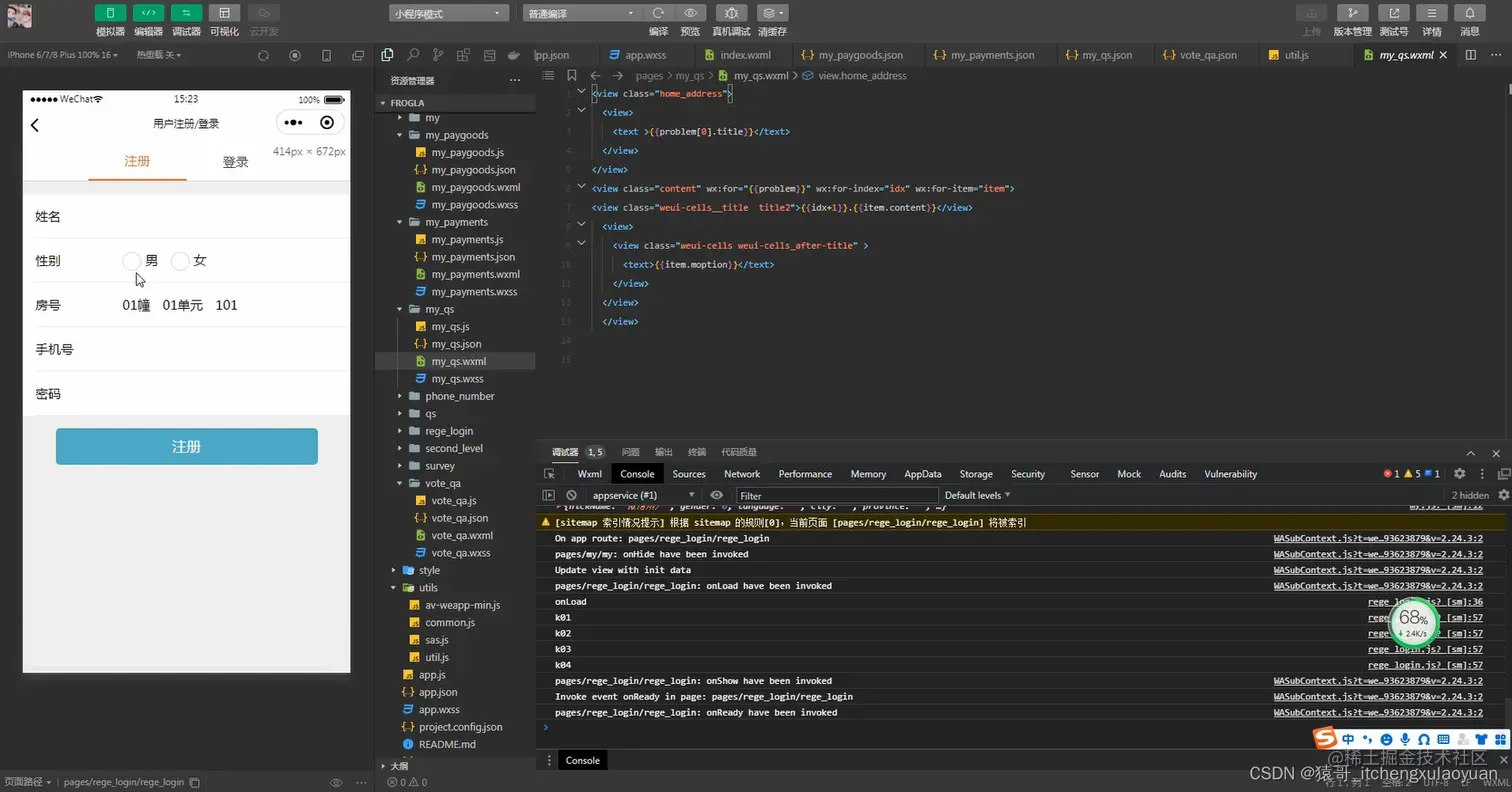Screen dimensions: 1512x792
Task: Select the 女 radio button
Action: (x=180, y=261)
